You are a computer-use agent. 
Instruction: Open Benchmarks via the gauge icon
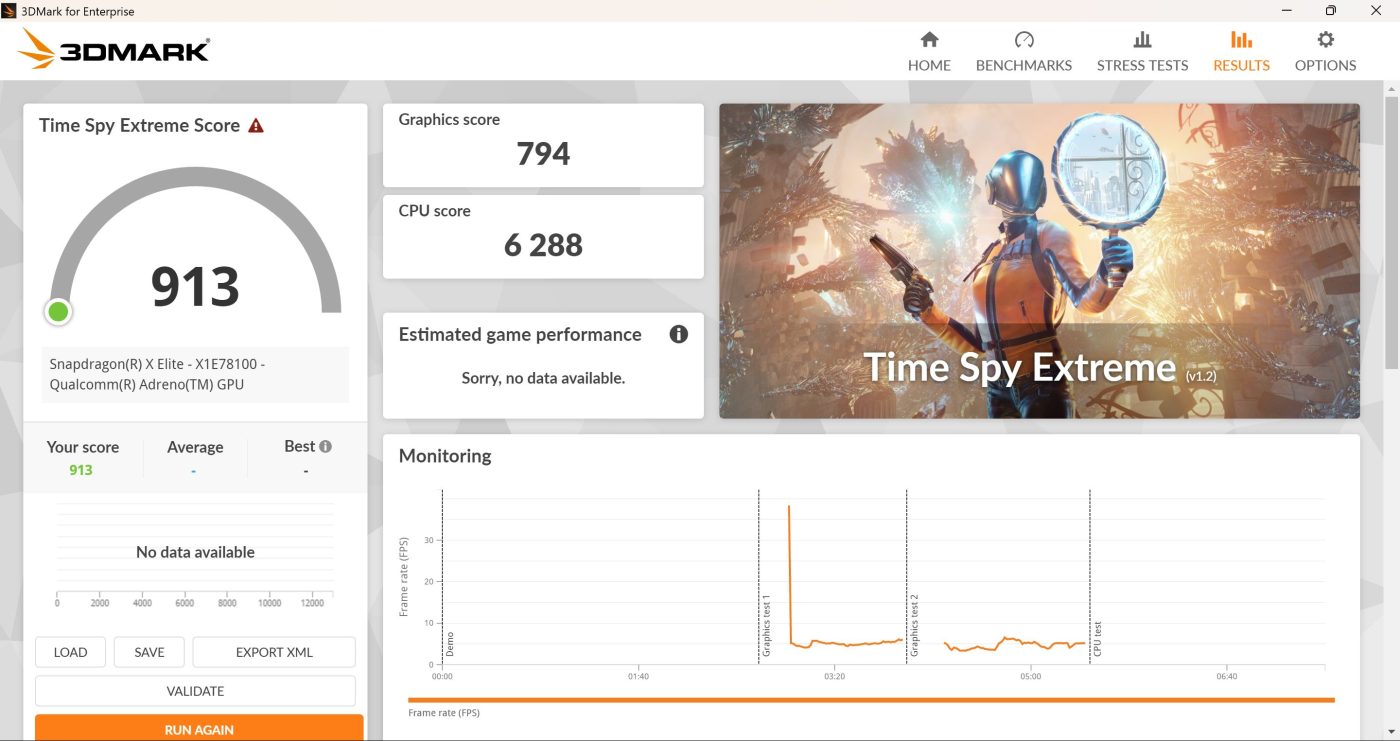[x=1023, y=40]
